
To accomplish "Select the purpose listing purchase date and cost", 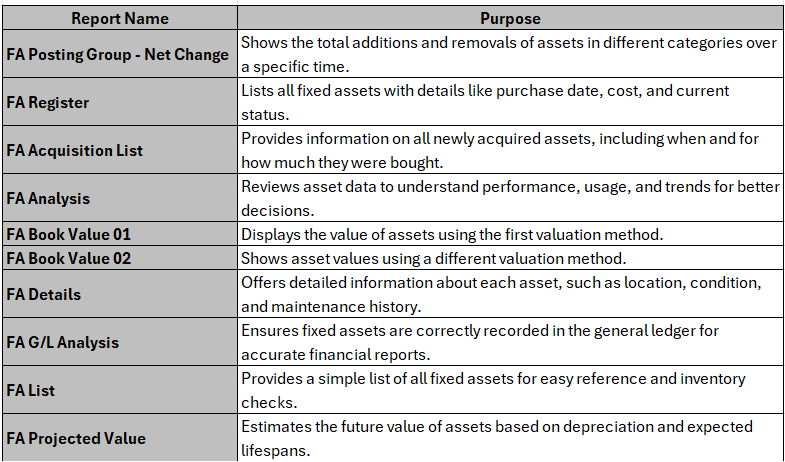I will tap(510, 102).
